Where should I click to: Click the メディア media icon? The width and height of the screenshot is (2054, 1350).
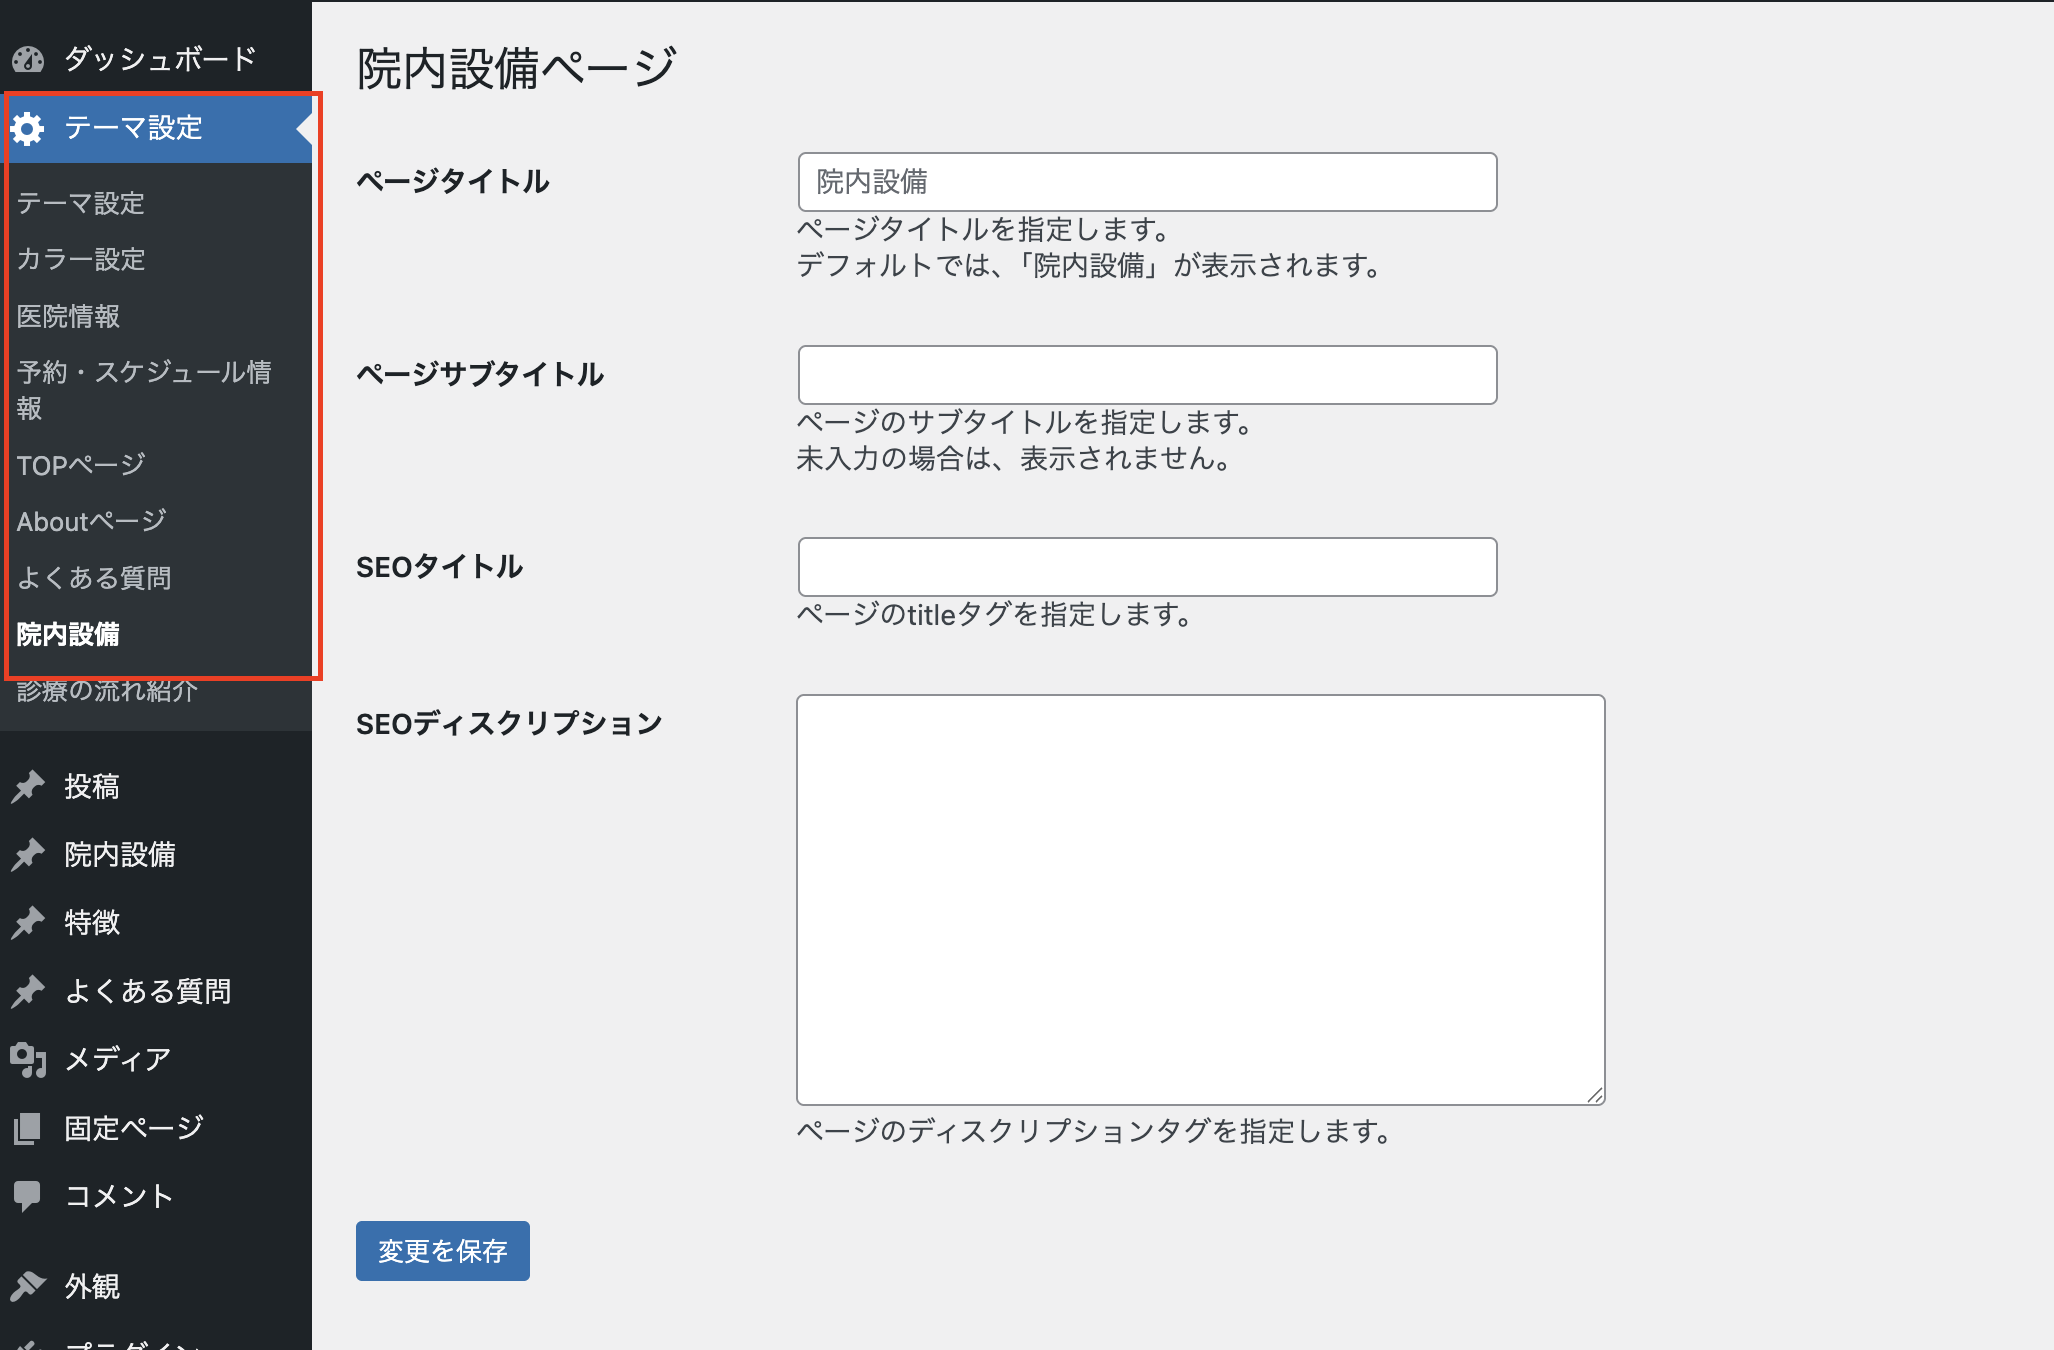[x=28, y=1059]
